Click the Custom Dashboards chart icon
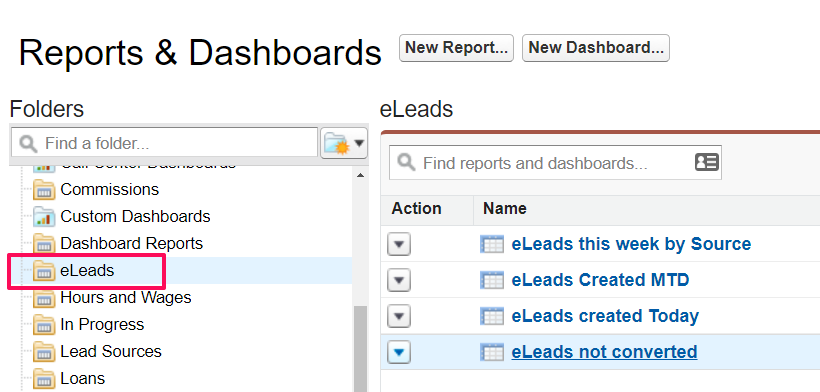 pyautogui.click(x=44, y=216)
